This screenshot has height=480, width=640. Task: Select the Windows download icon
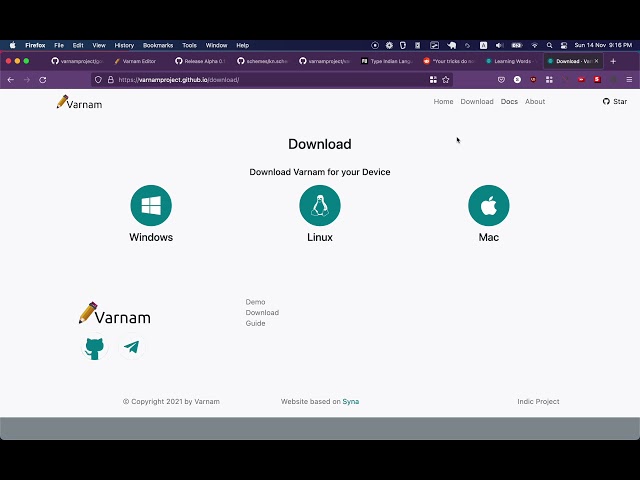(x=151, y=205)
